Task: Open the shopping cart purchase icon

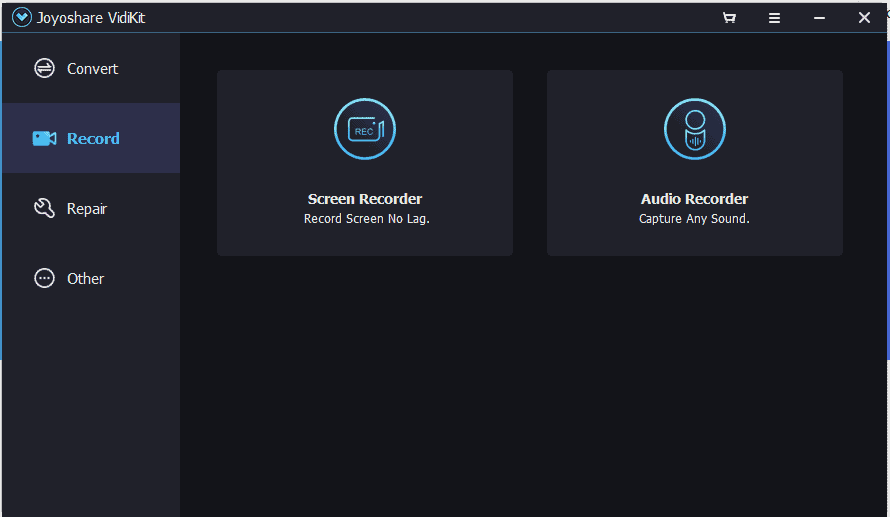Action: 729,18
